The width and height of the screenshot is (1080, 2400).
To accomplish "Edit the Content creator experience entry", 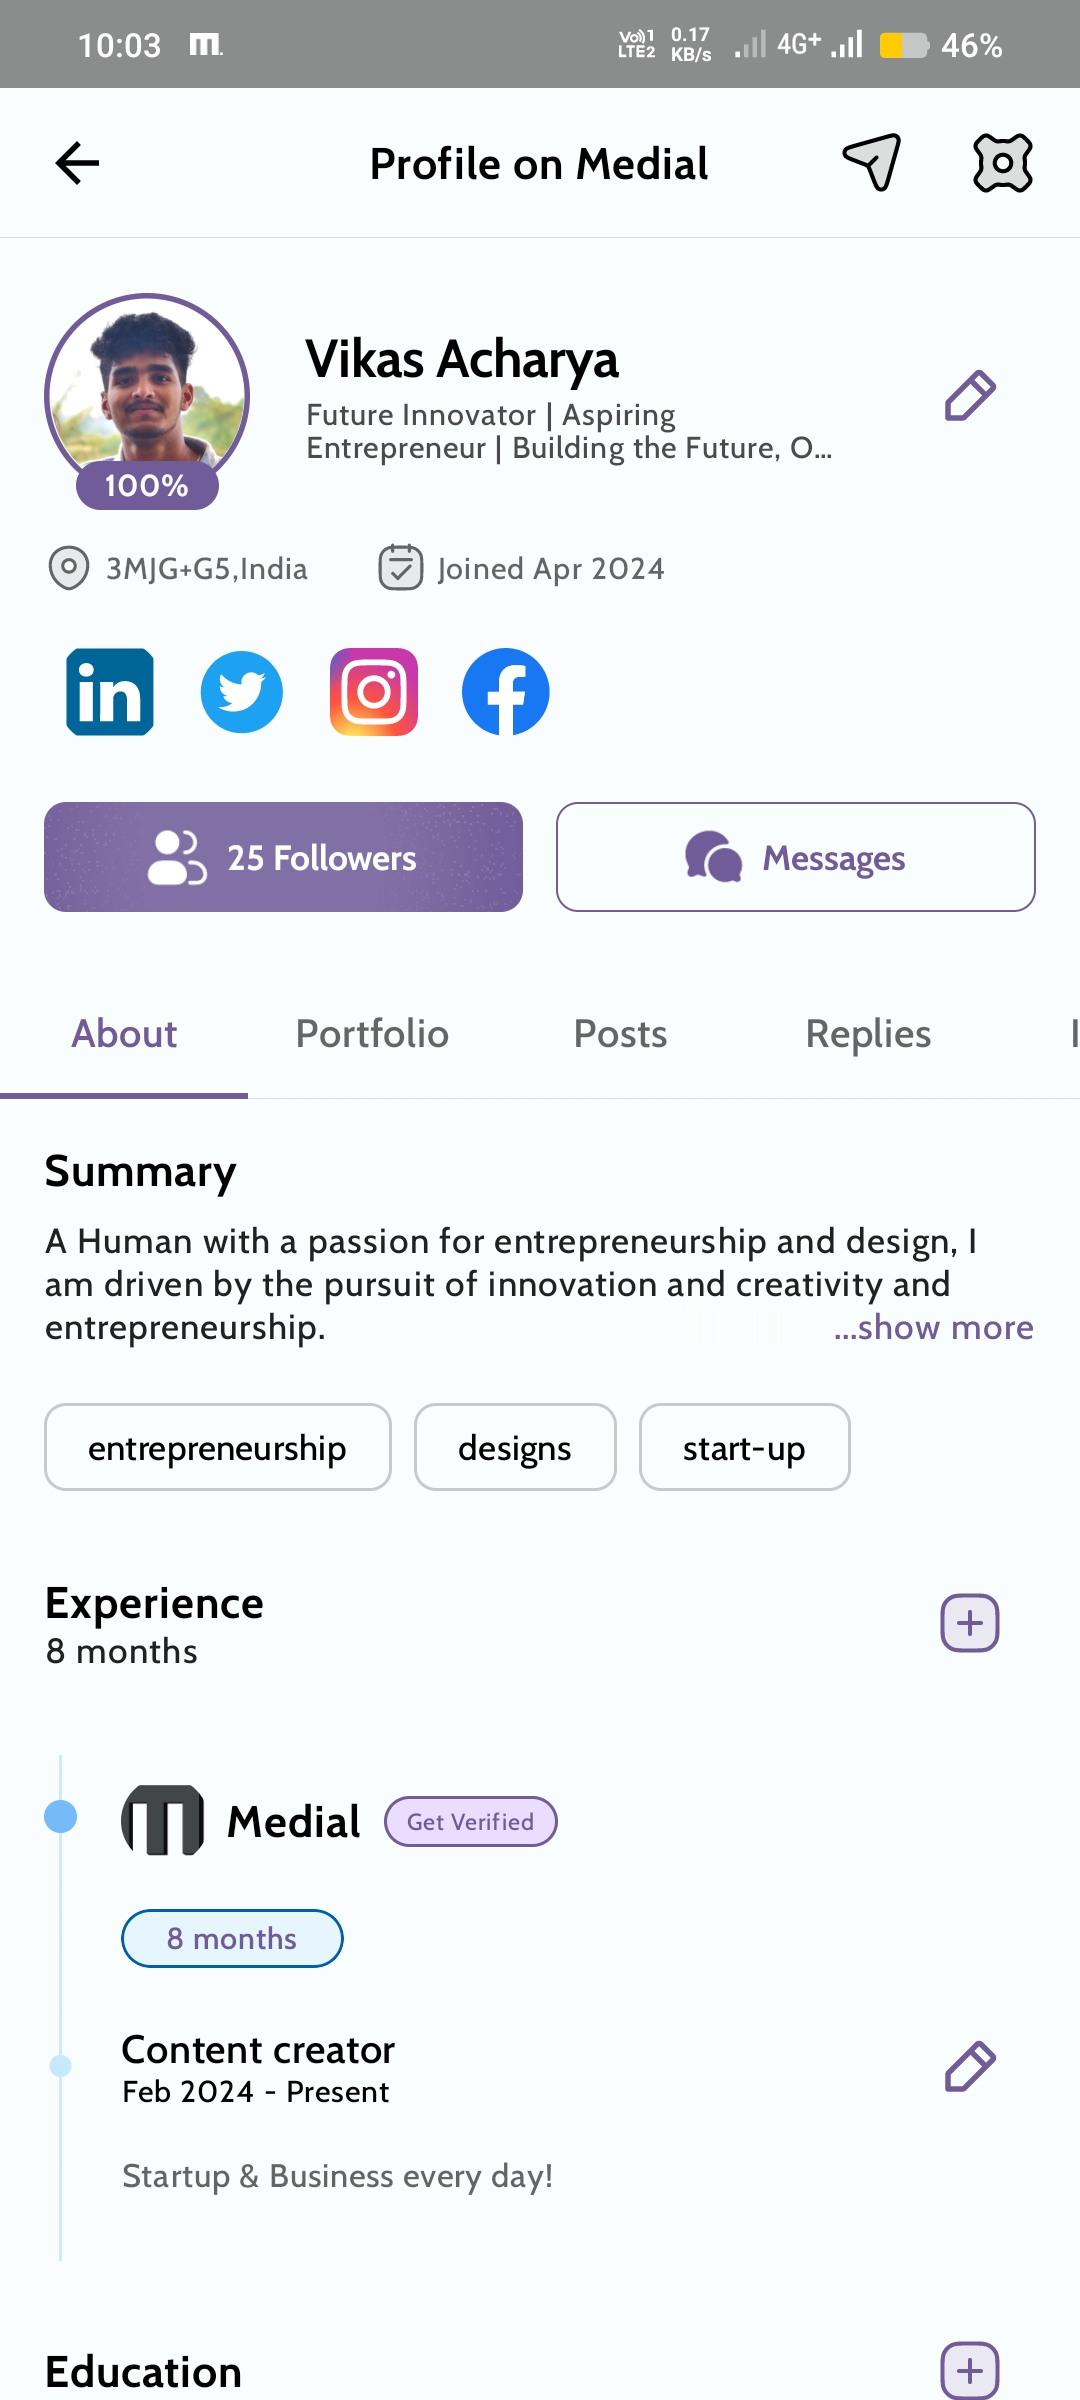I will pyautogui.click(x=970, y=2067).
